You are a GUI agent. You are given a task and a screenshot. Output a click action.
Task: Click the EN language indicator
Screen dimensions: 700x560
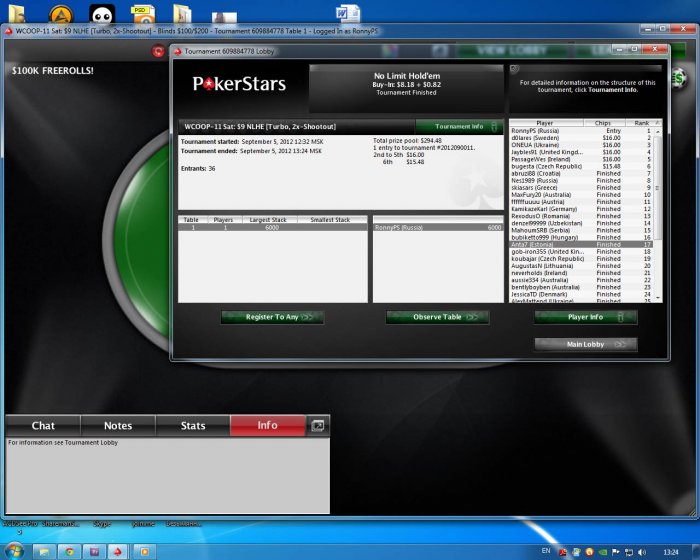546,551
